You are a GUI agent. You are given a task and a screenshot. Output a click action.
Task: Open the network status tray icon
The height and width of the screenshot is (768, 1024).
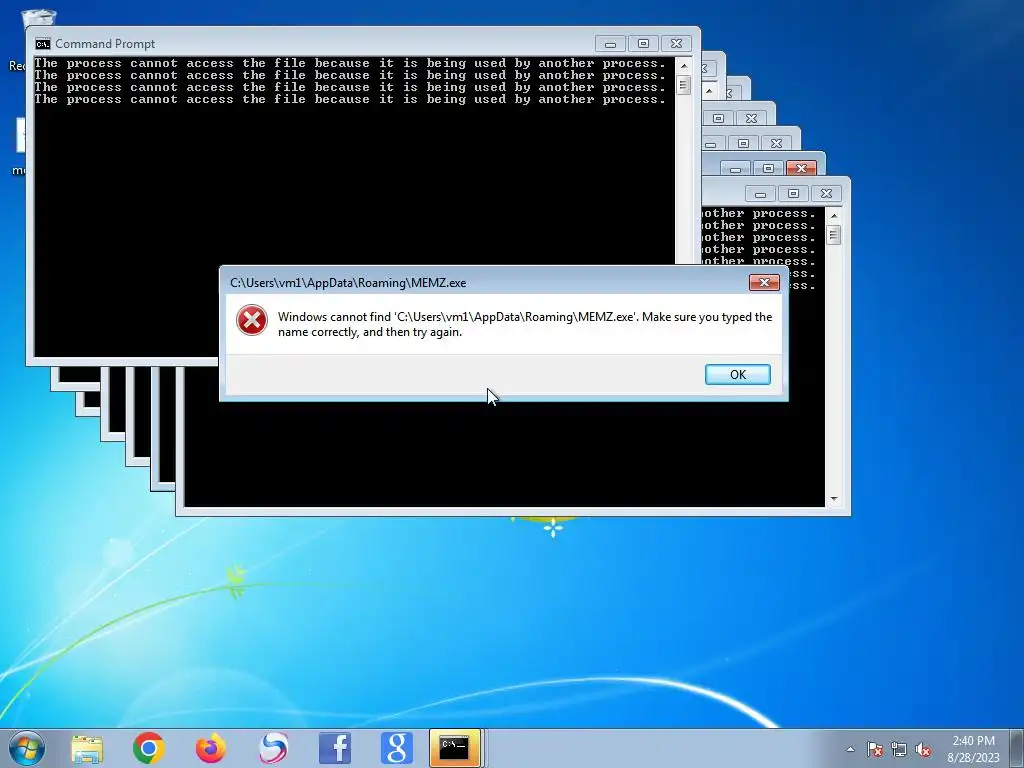(x=899, y=749)
